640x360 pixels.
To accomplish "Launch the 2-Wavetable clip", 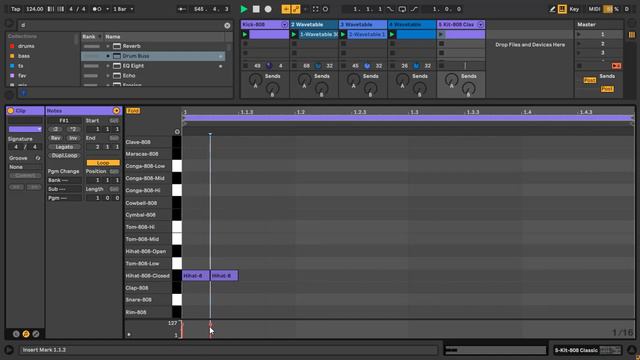I will click(294, 35).
